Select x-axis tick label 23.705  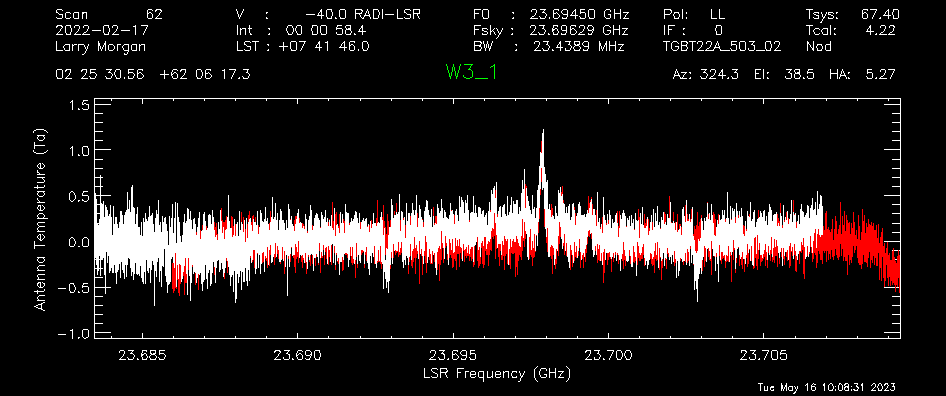click(x=763, y=355)
